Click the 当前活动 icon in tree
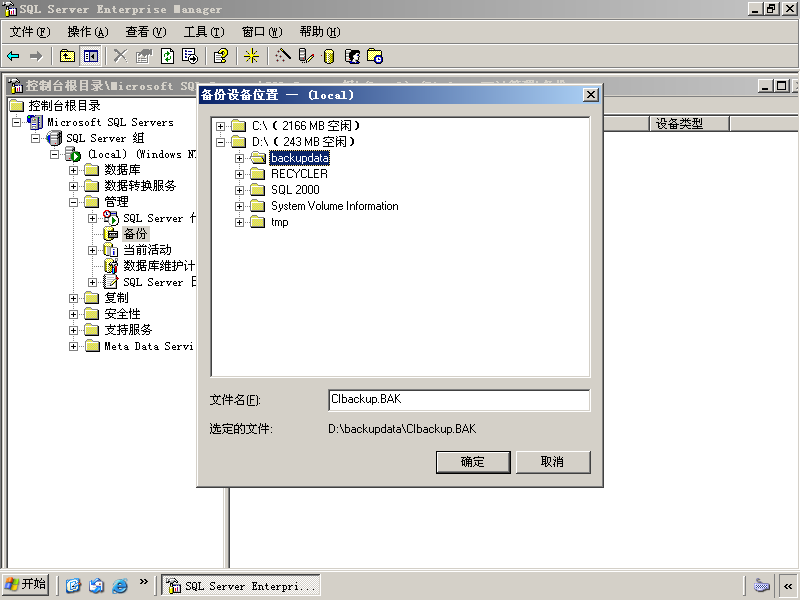800x600 pixels. [111, 250]
